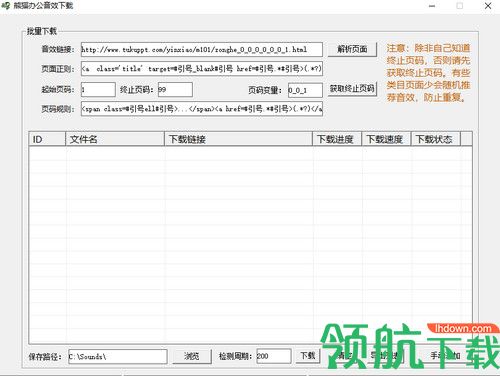
Task: Click the 文件名 column header
Action: point(115,139)
